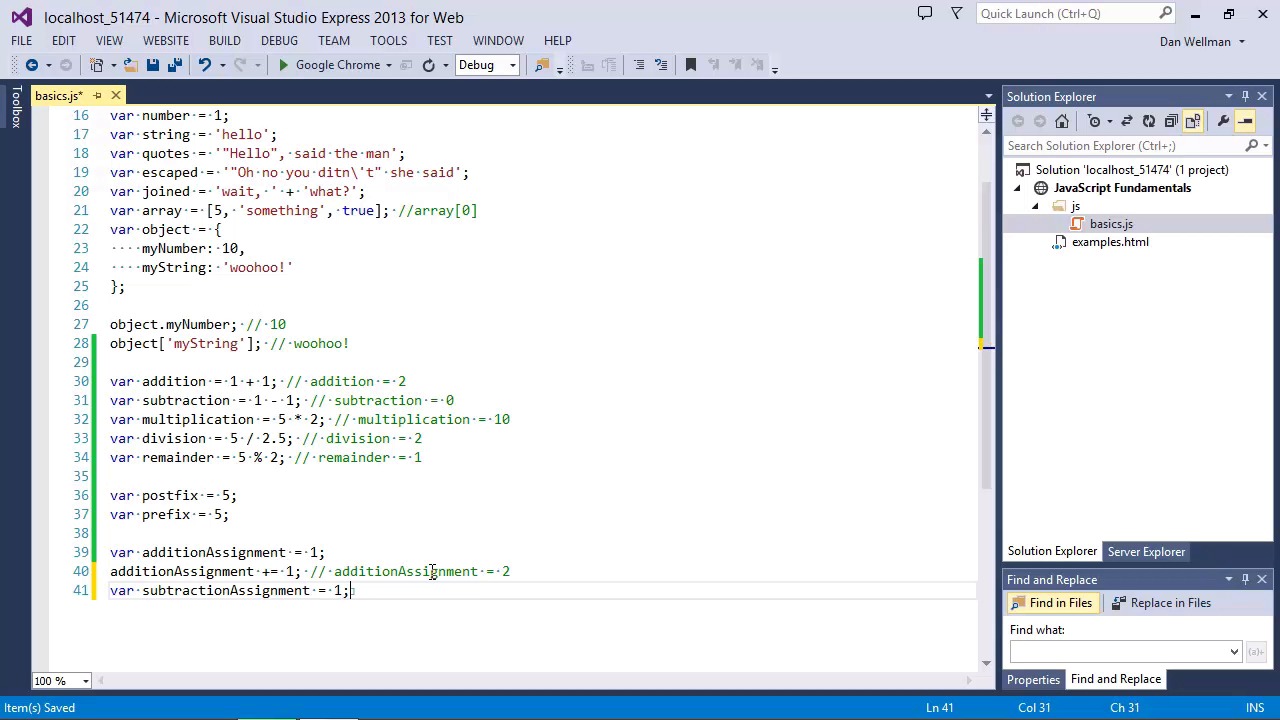
Task: Select basics.js file in Solution Explorer
Action: pos(1111,224)
